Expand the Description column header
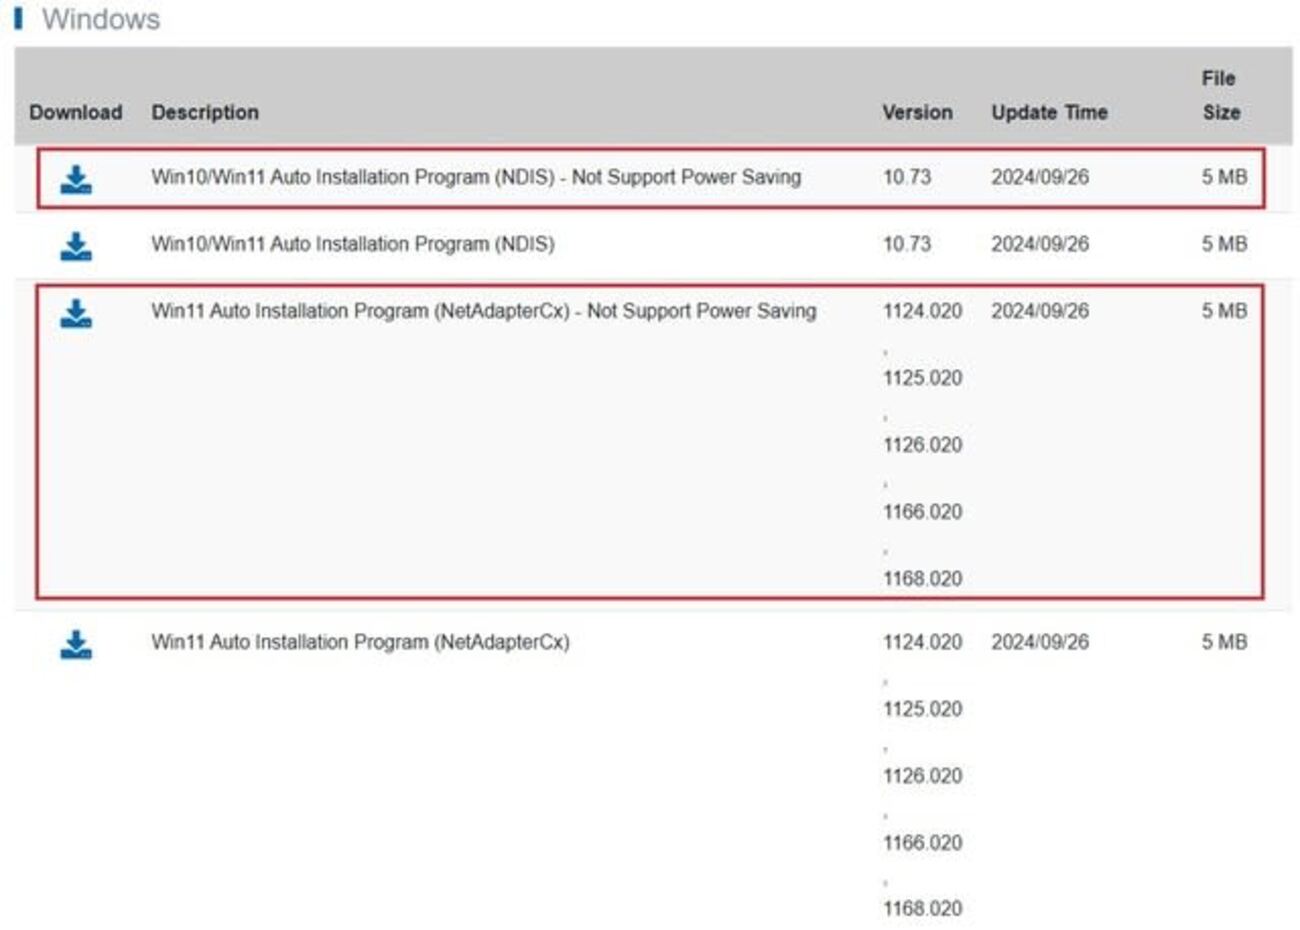 coord(207,112)
